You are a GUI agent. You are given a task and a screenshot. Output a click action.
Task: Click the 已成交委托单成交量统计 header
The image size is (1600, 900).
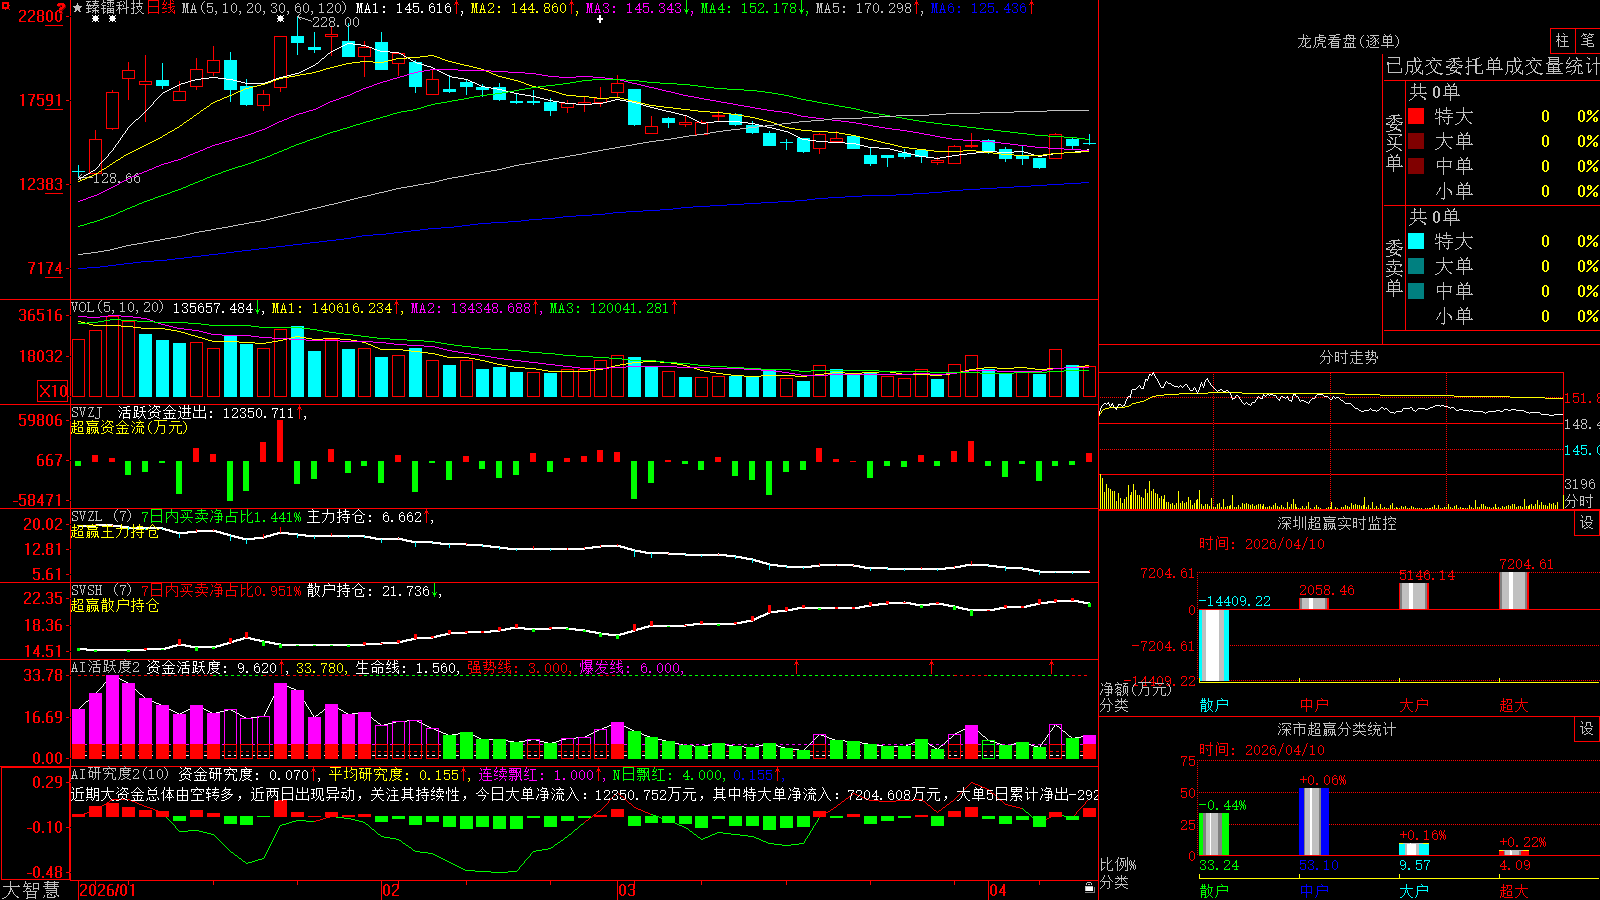click(x=1492, y=66)
